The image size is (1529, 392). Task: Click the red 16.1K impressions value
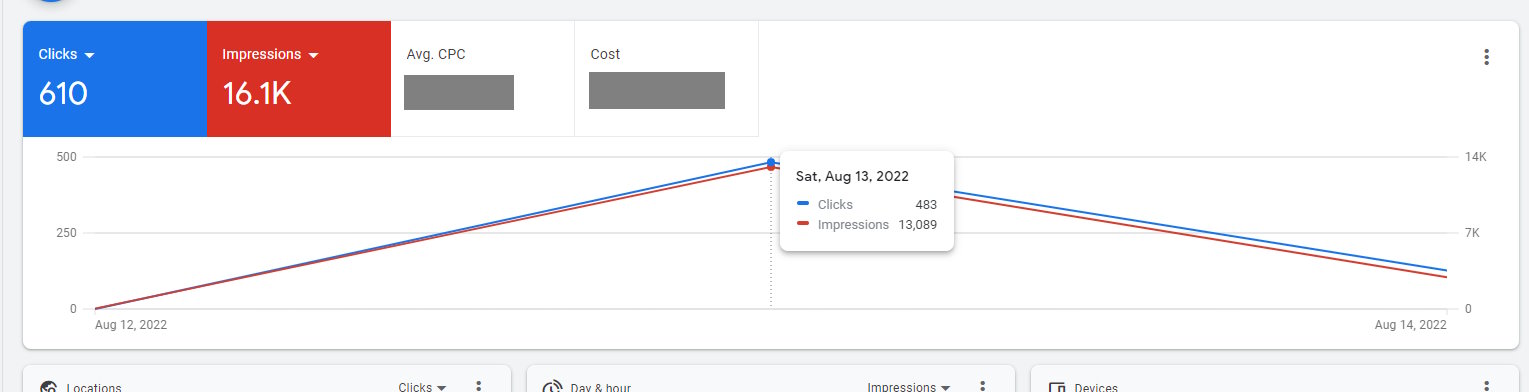(x=256, y=94)
